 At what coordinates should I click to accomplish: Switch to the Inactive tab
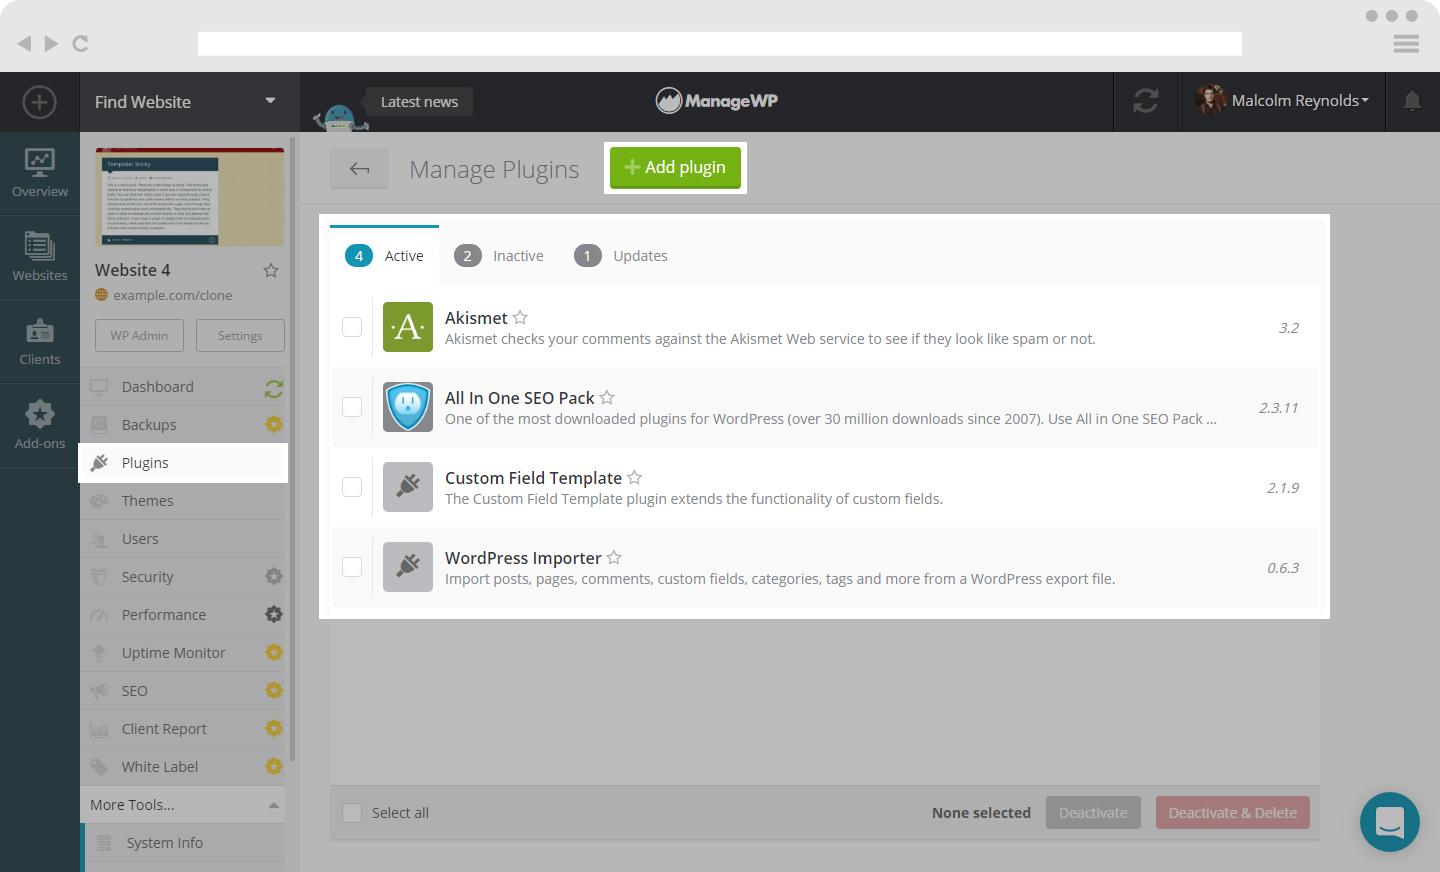coord(499,256)
